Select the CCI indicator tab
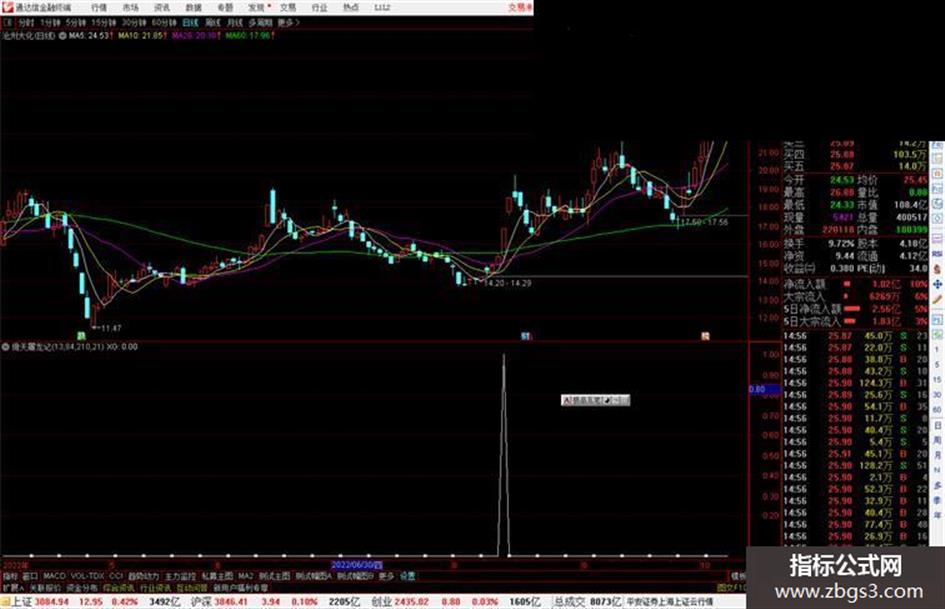This screenshot has height=609, width=945. tap(116, 576)
